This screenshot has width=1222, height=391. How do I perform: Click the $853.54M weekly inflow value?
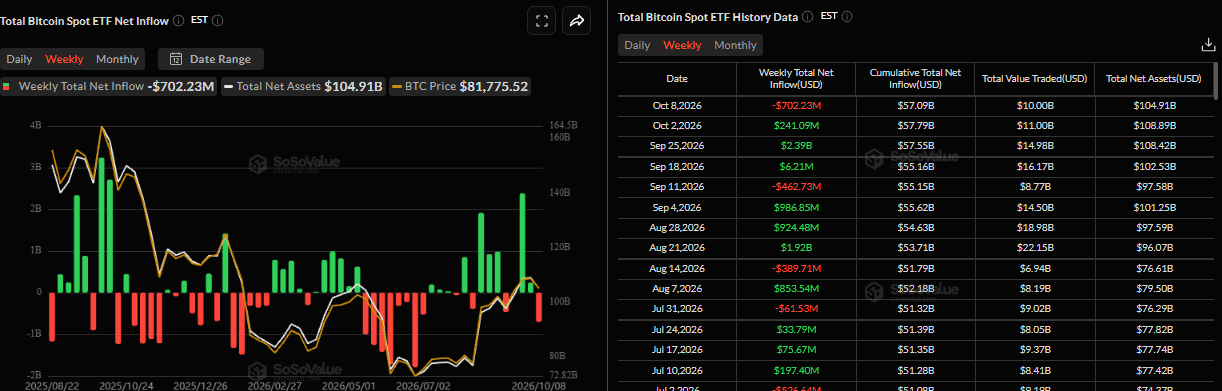click(x=796, y=289)
